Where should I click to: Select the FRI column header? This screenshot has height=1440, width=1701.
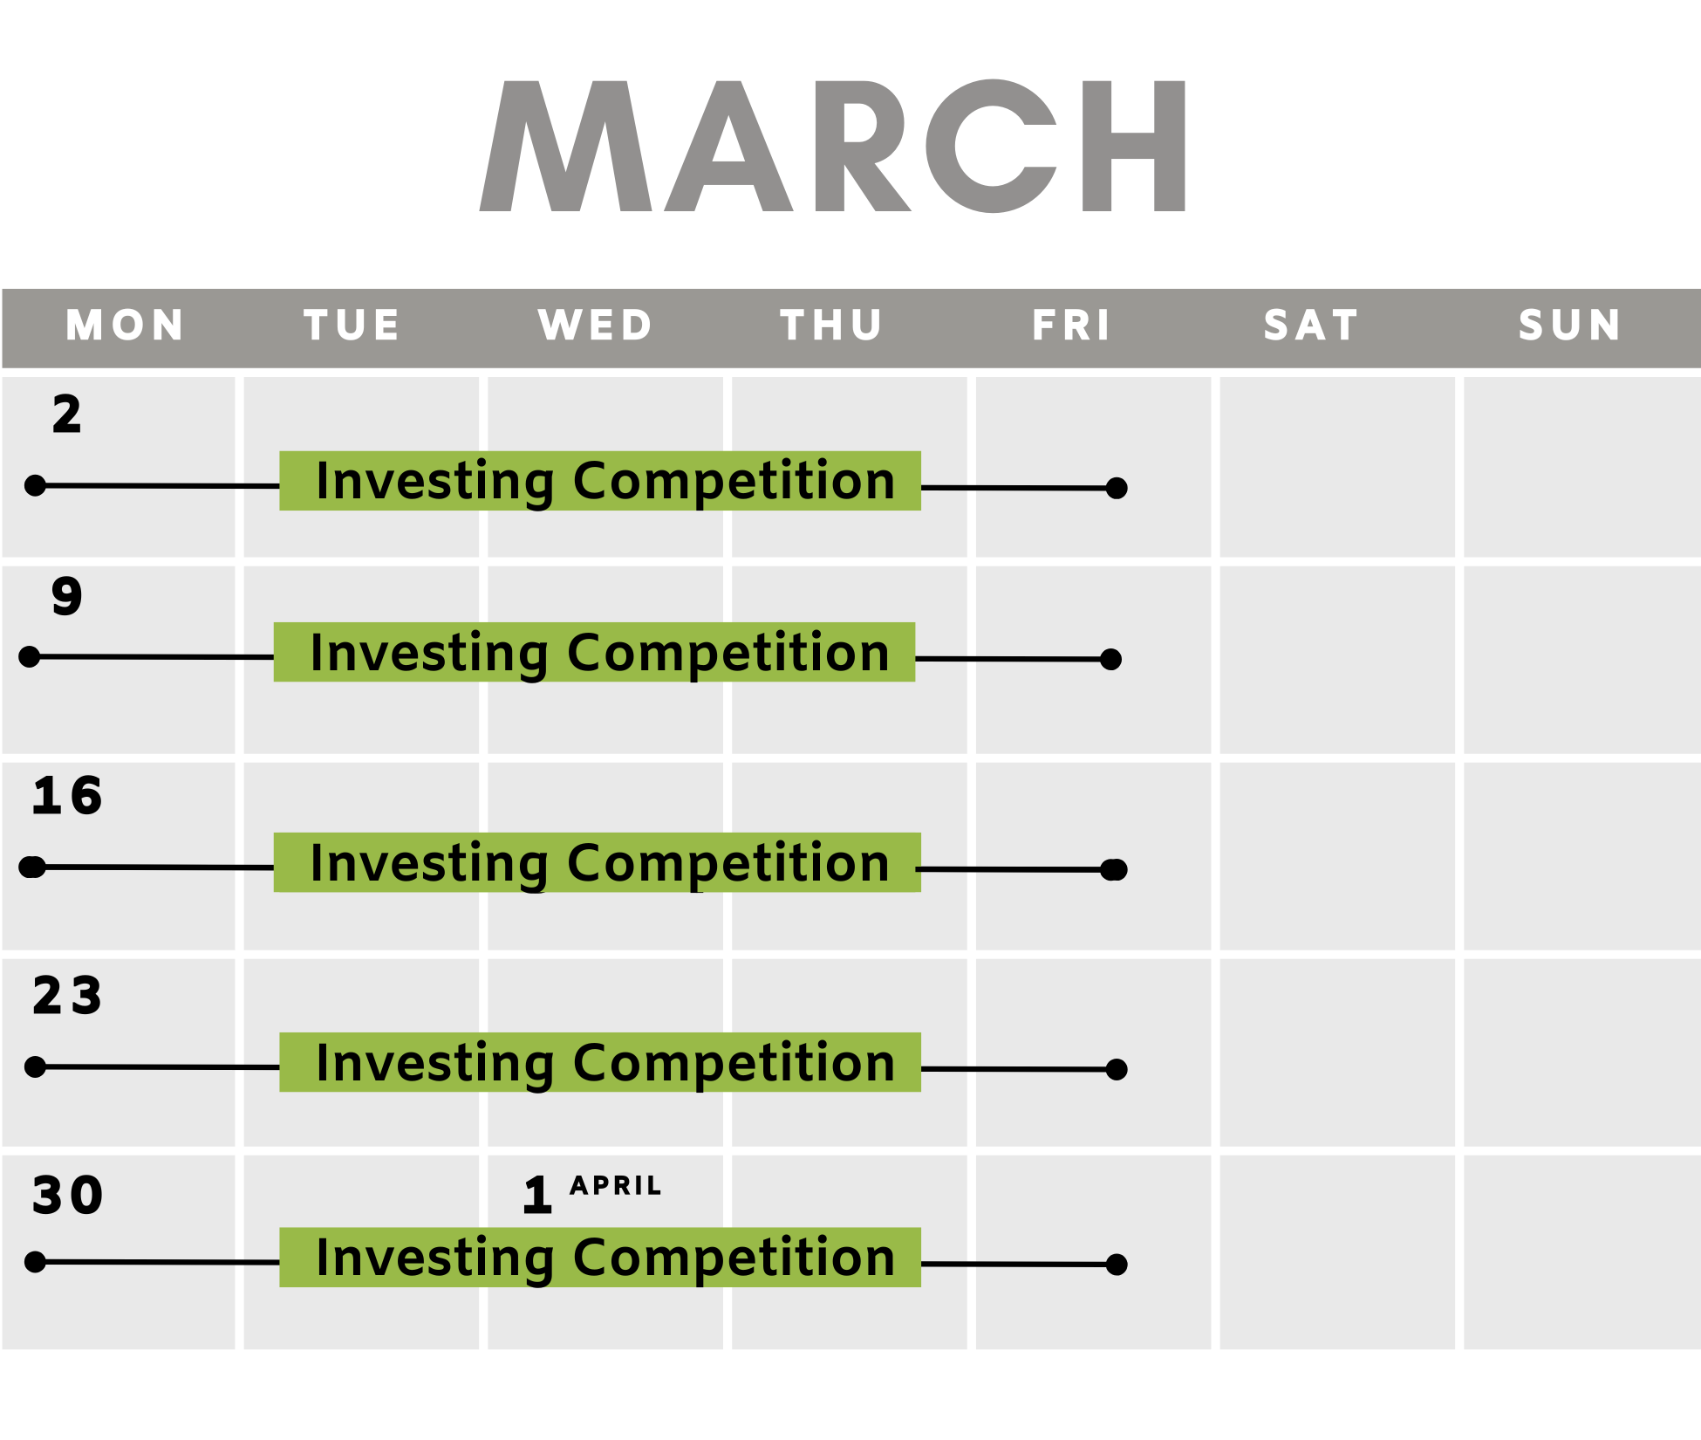(x=1072, y=325)
